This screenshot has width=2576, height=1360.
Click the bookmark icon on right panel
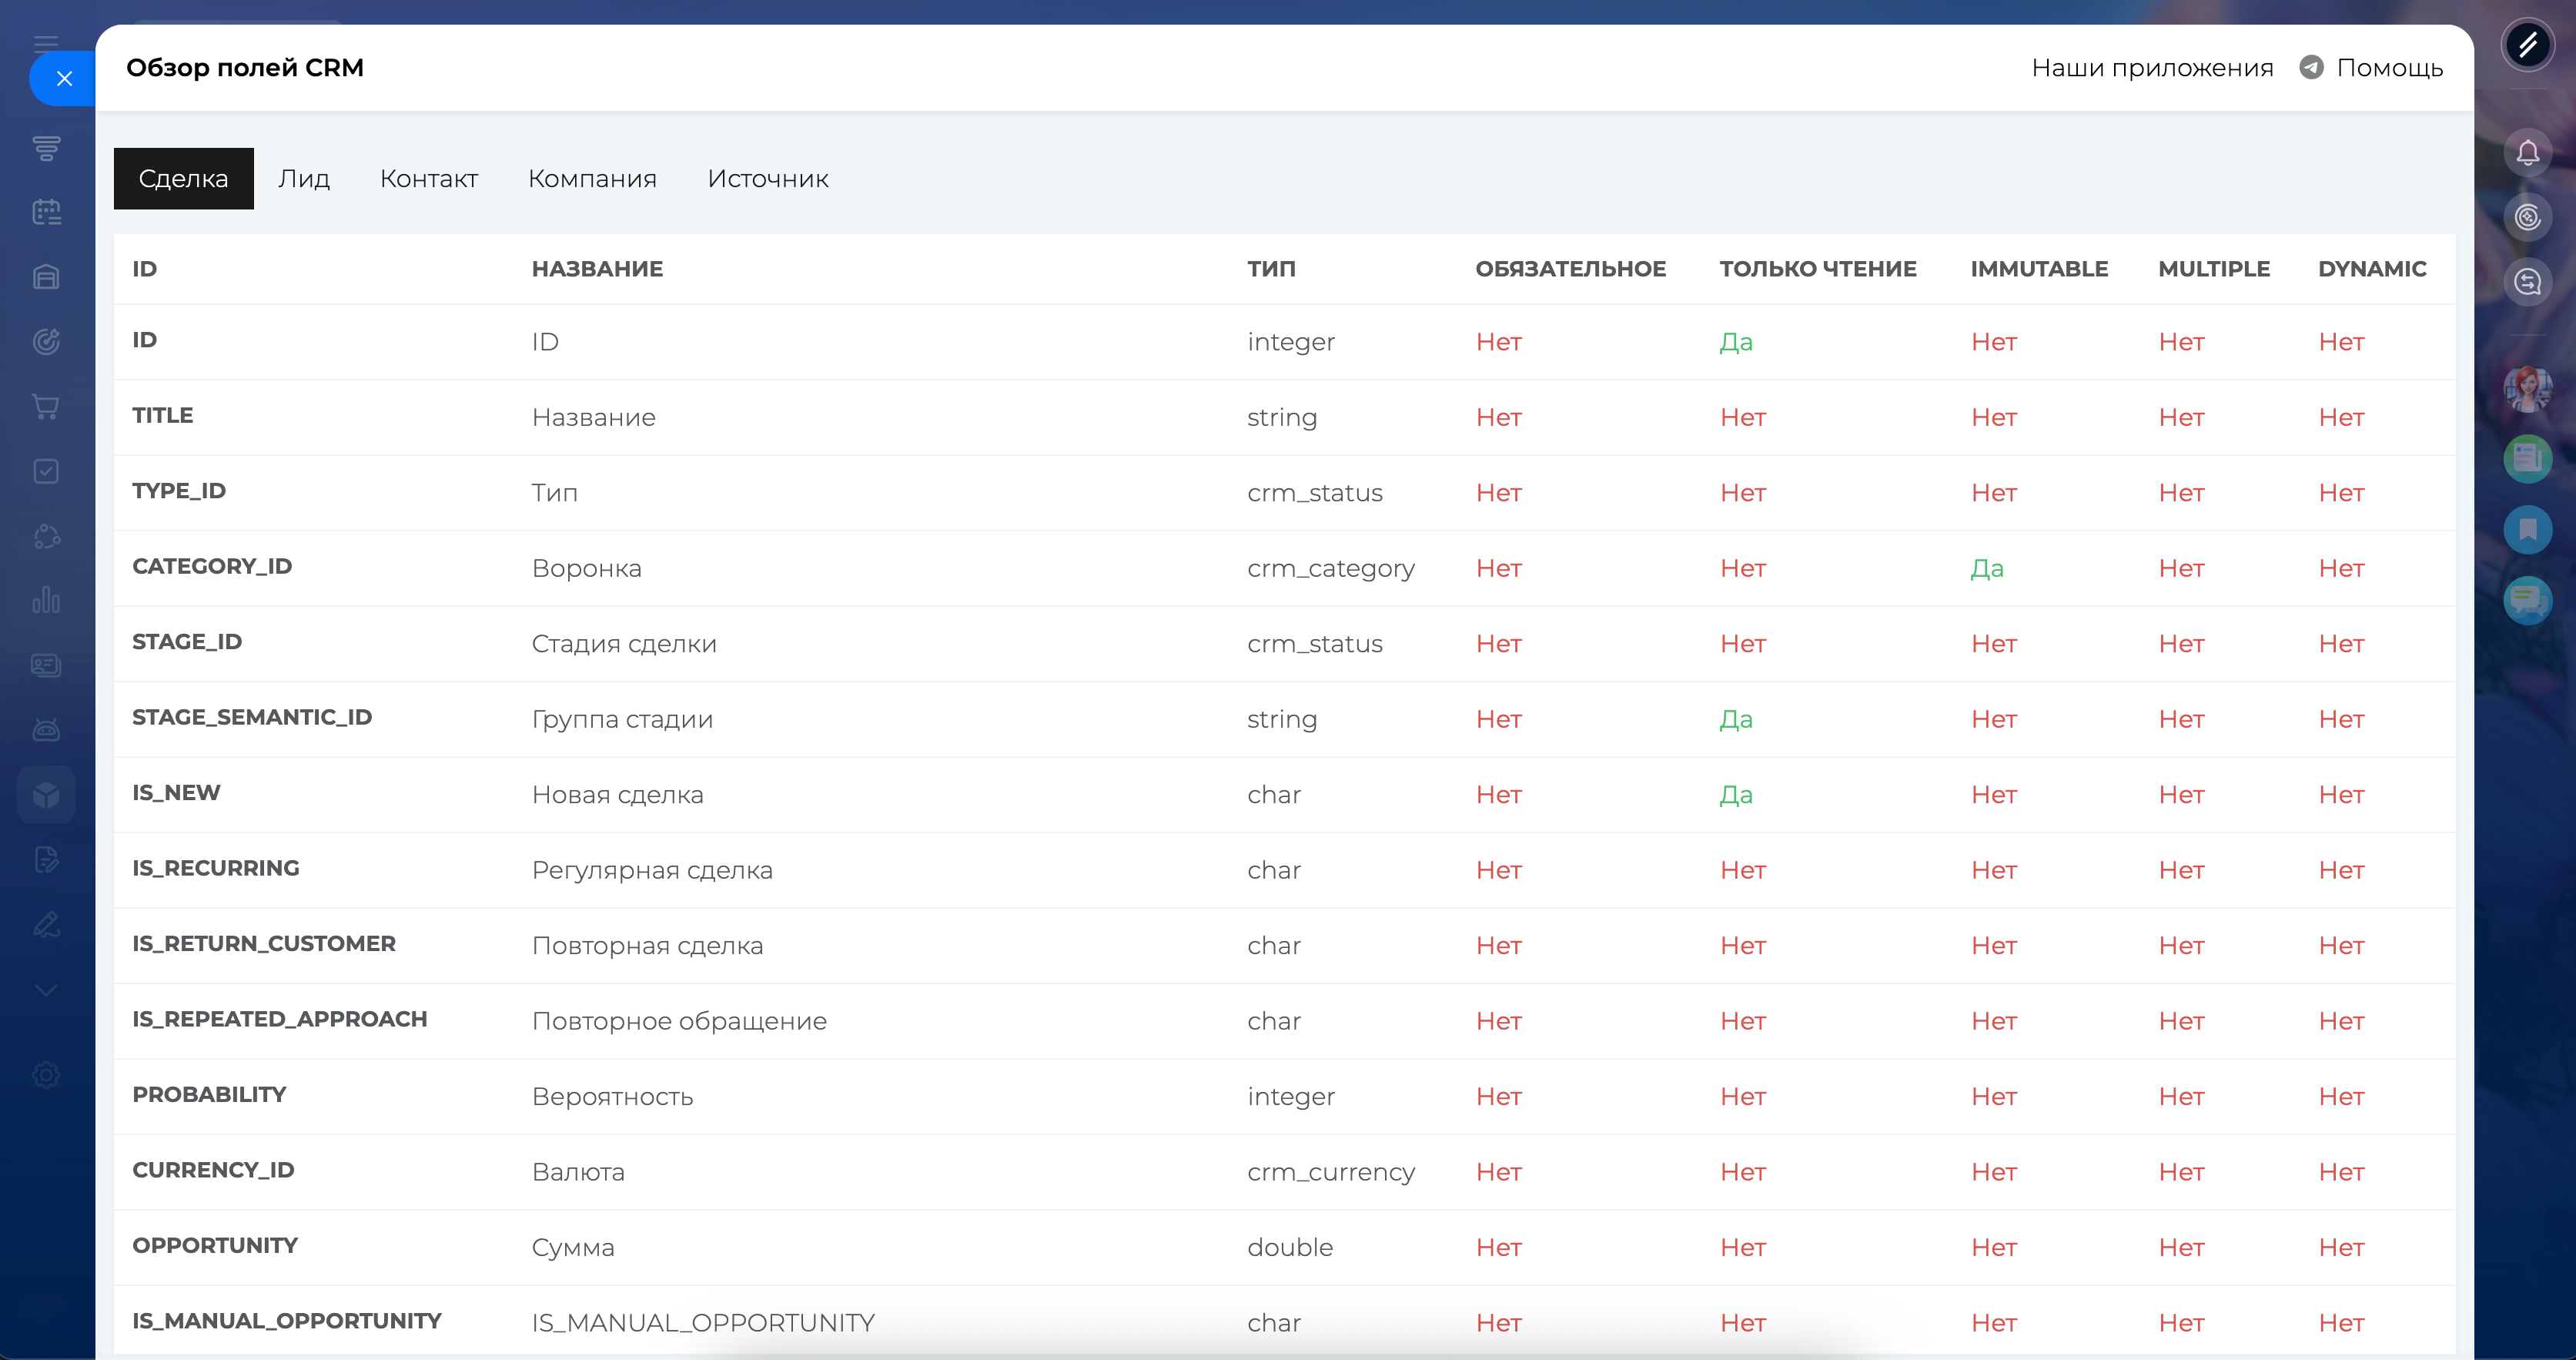click(2527, 529)
